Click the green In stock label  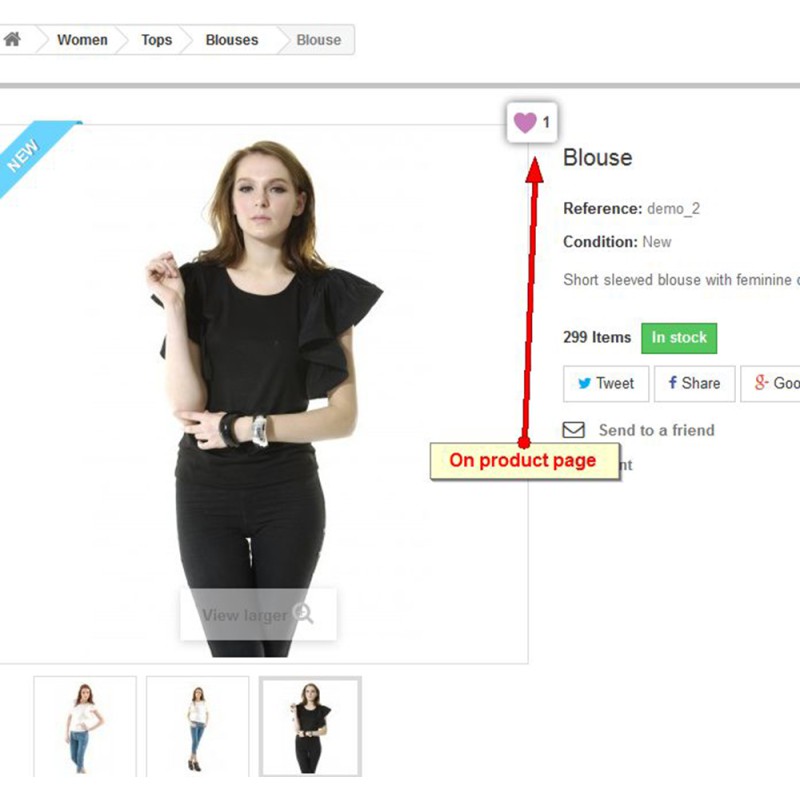679,338
